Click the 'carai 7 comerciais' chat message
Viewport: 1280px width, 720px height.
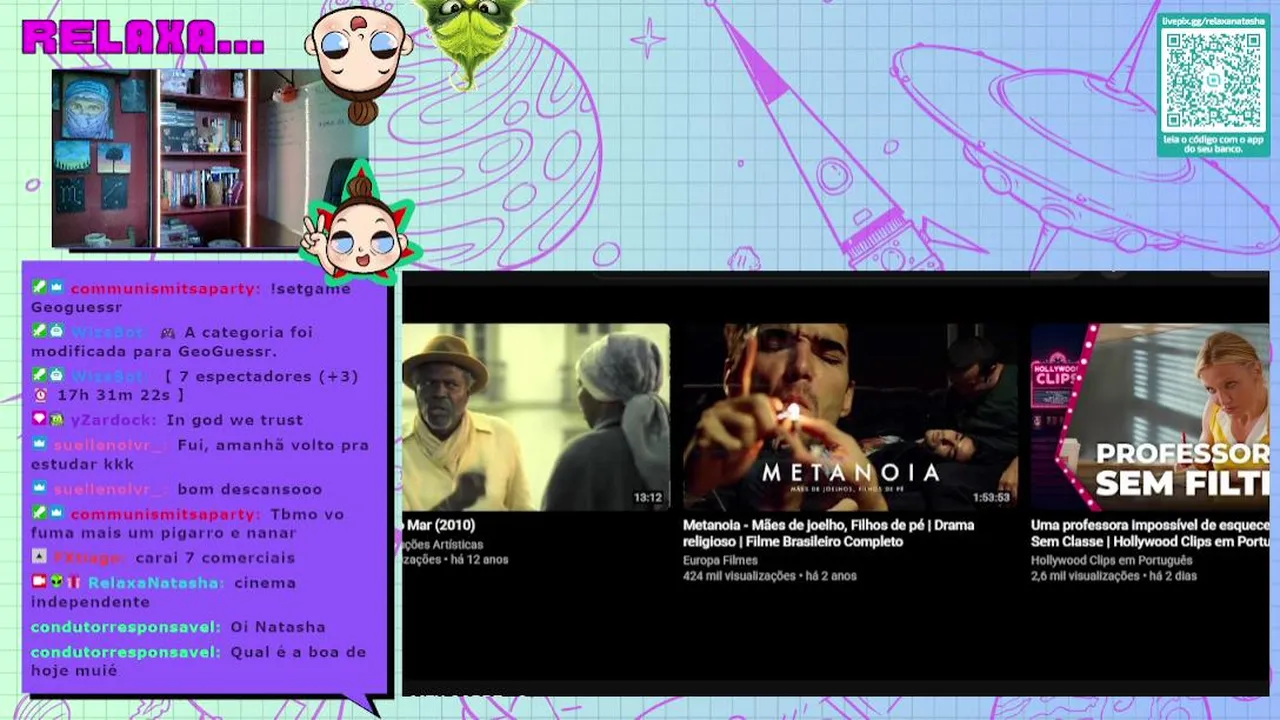click(215, 558)
